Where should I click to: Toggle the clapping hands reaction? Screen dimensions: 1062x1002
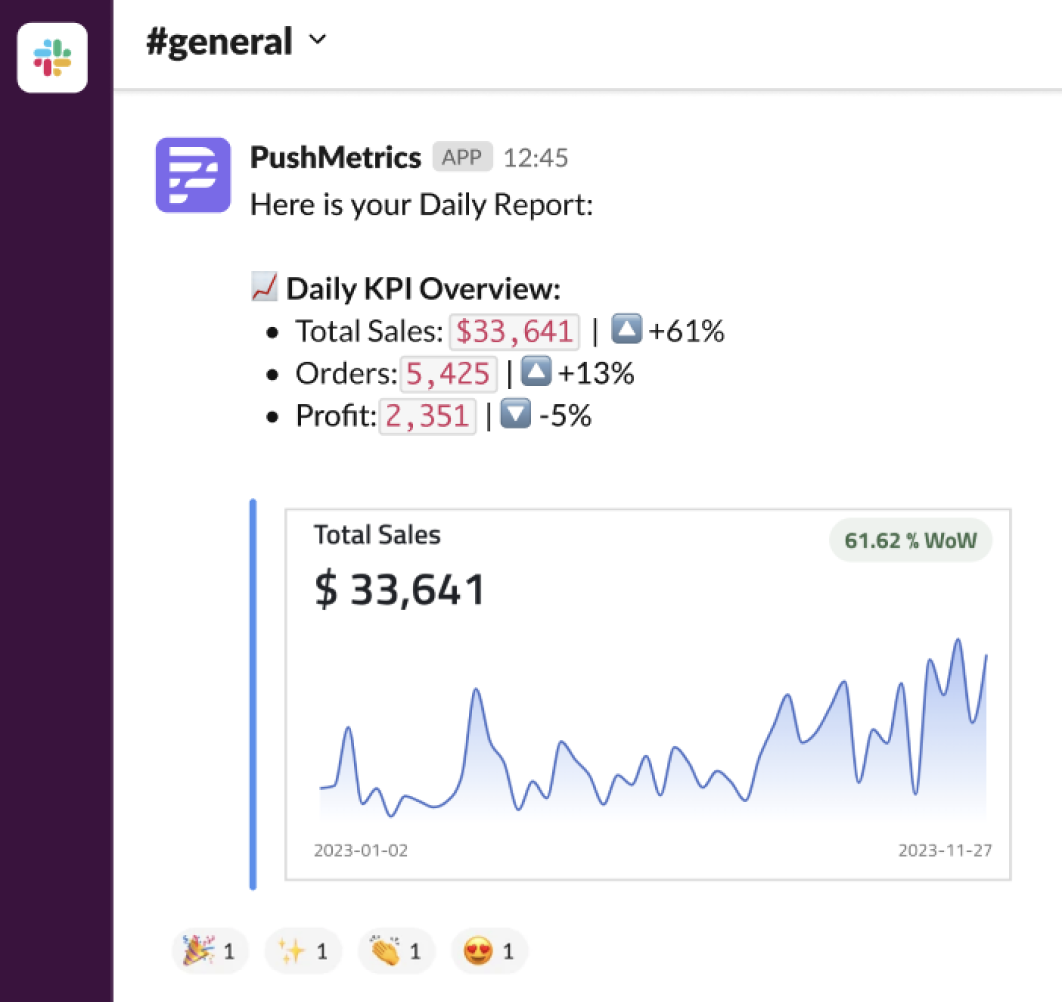click(396, 951)
